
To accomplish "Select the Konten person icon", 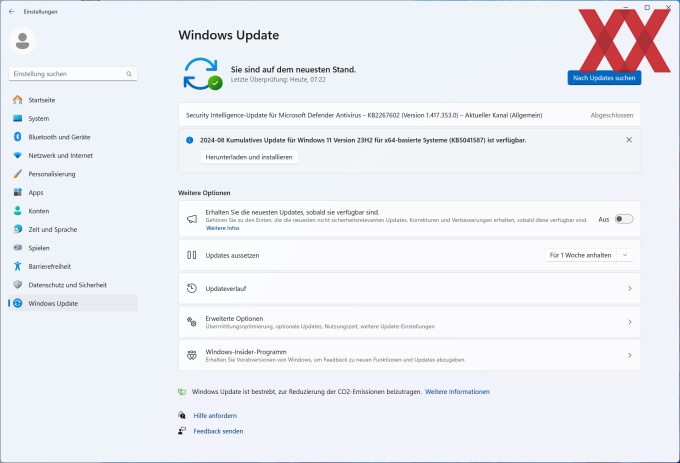I will pyautogui.click(x=17, y=211).
